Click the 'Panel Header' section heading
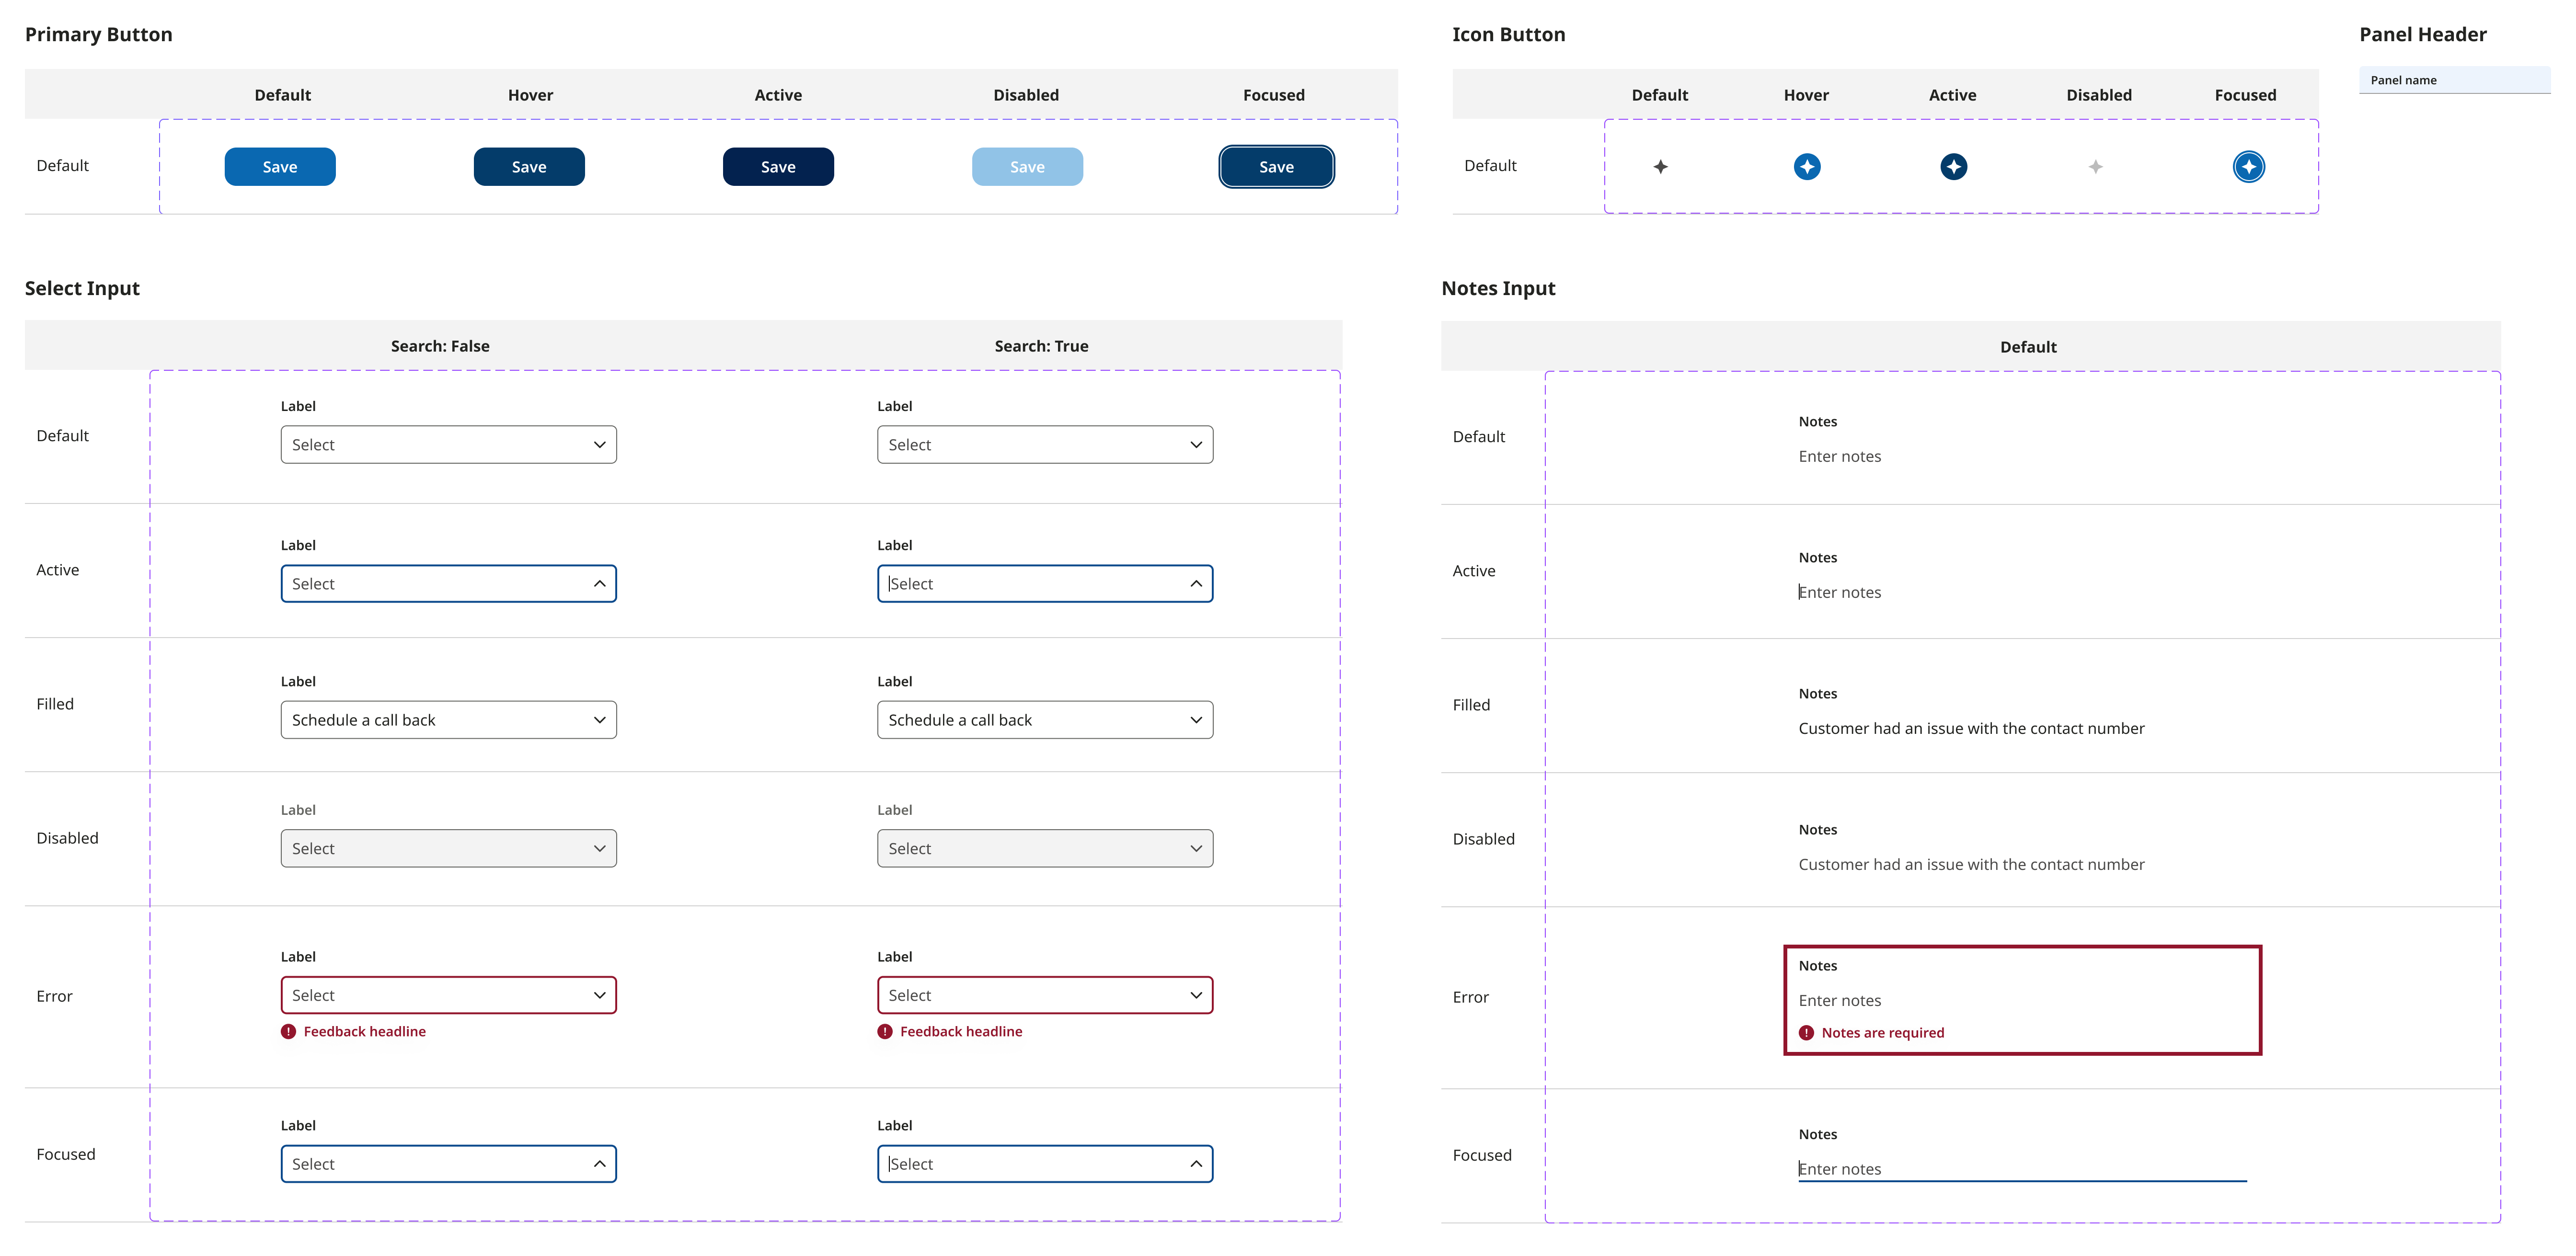2576x1256 pixels. (x=2422, y=34)
